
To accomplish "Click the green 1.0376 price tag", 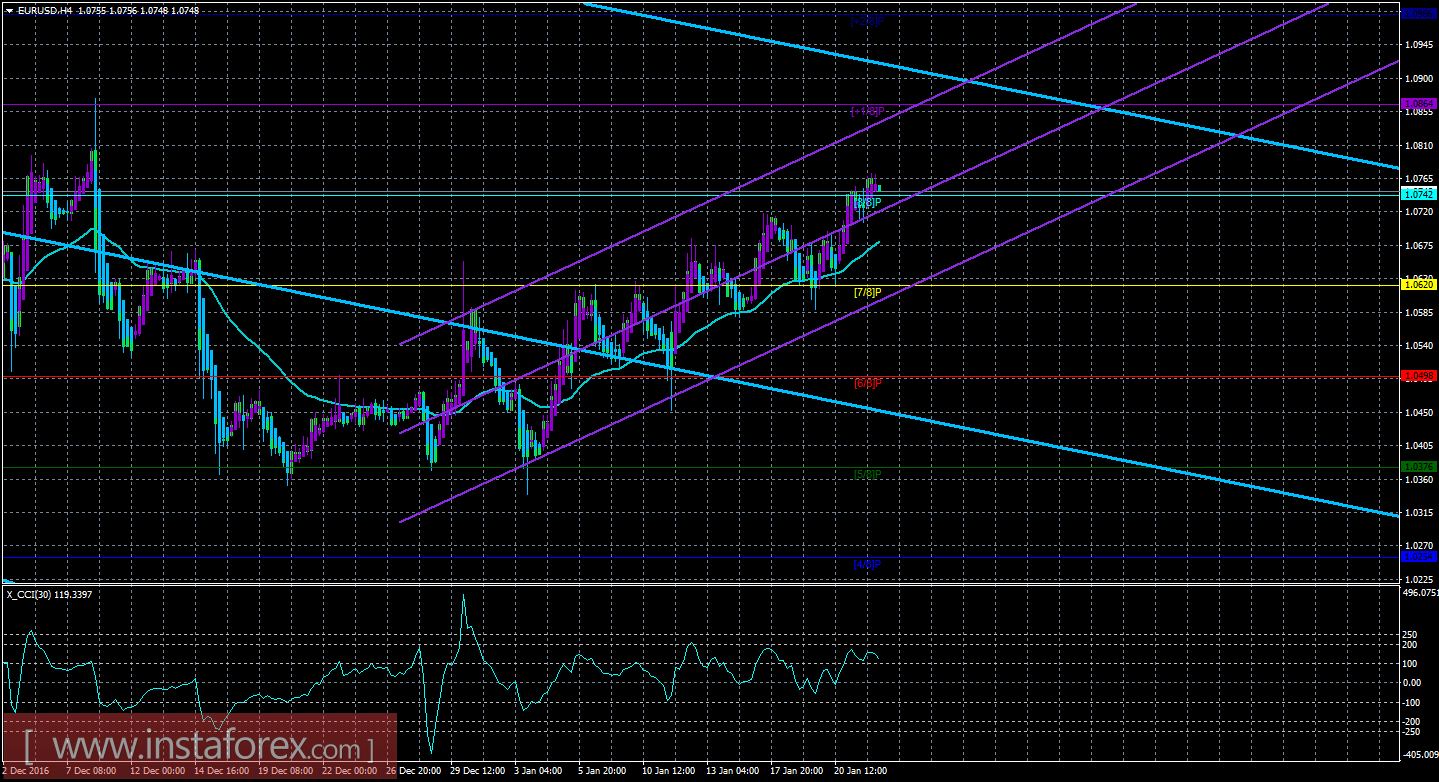I will point(1419,467).
